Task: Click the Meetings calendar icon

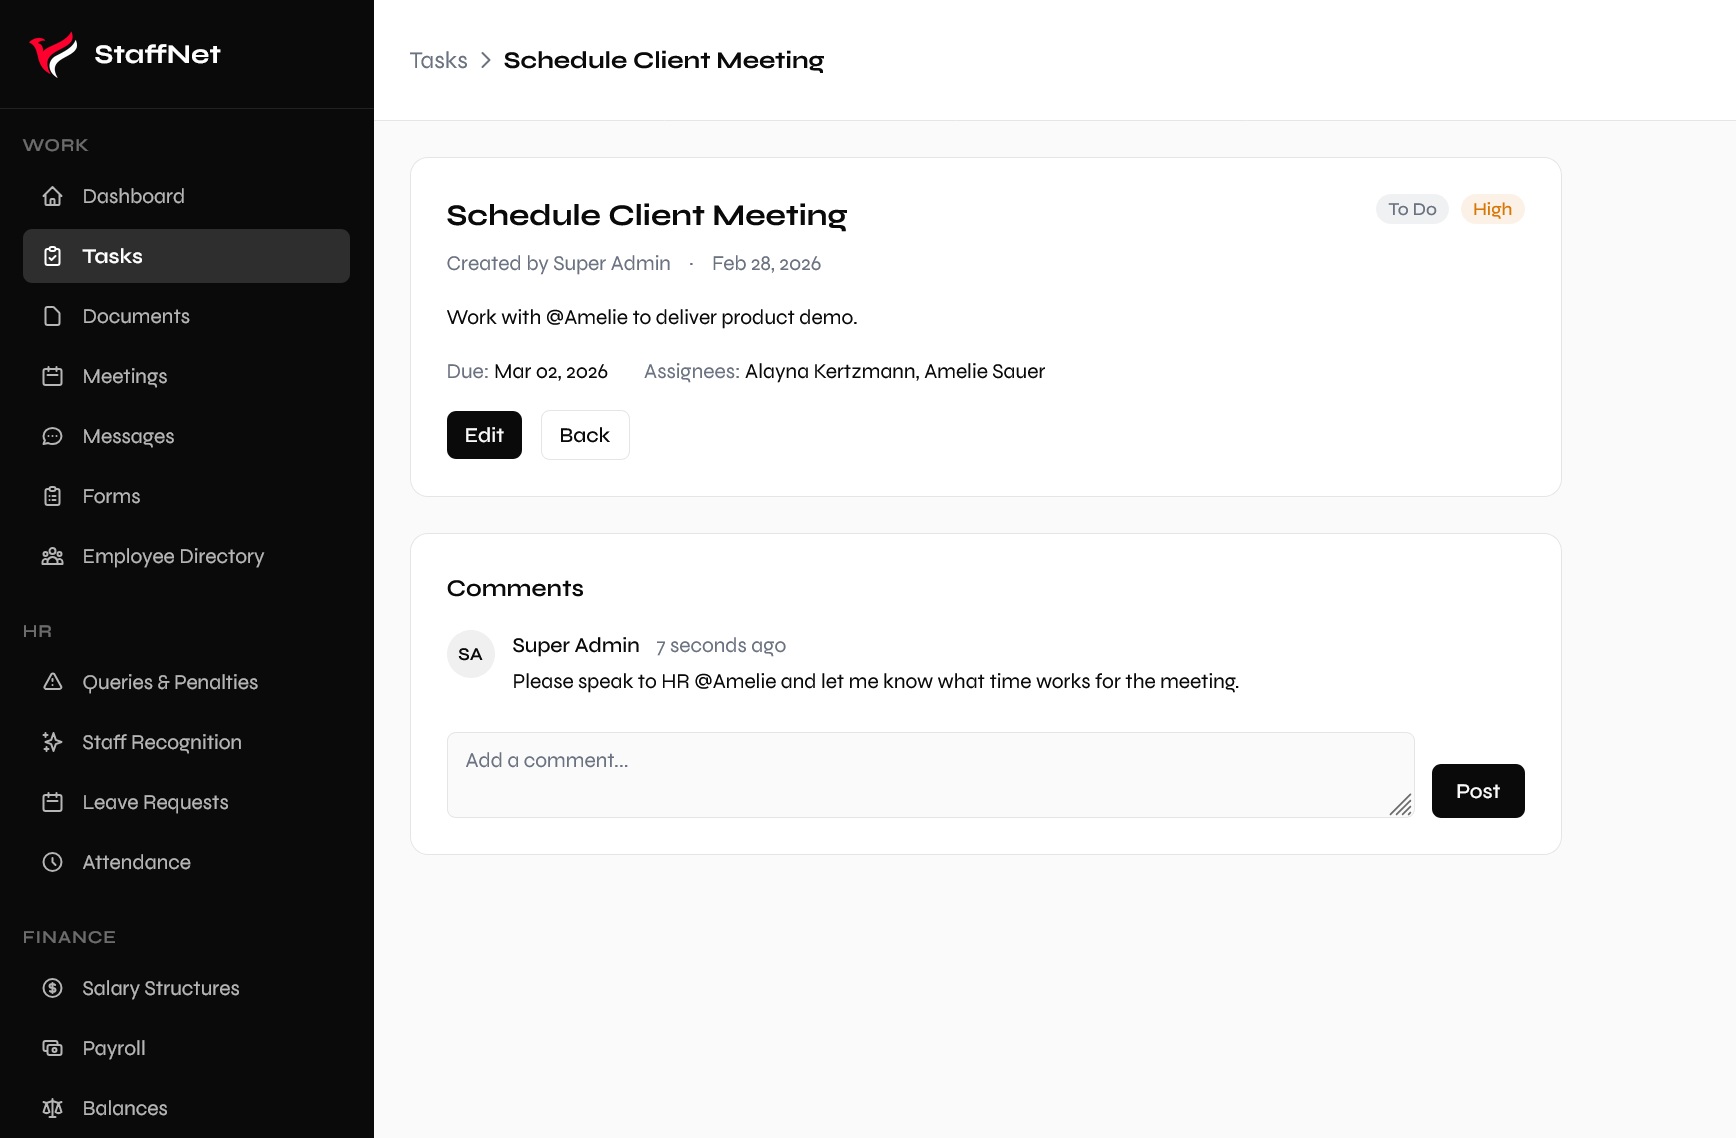Action: coord(53,376)
